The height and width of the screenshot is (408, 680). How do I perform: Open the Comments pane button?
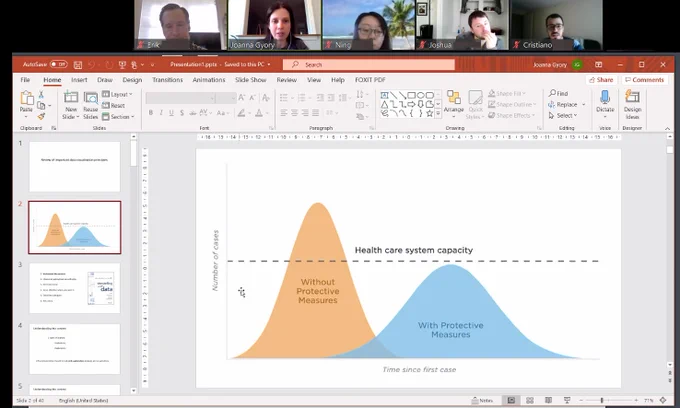pos(644,80)
